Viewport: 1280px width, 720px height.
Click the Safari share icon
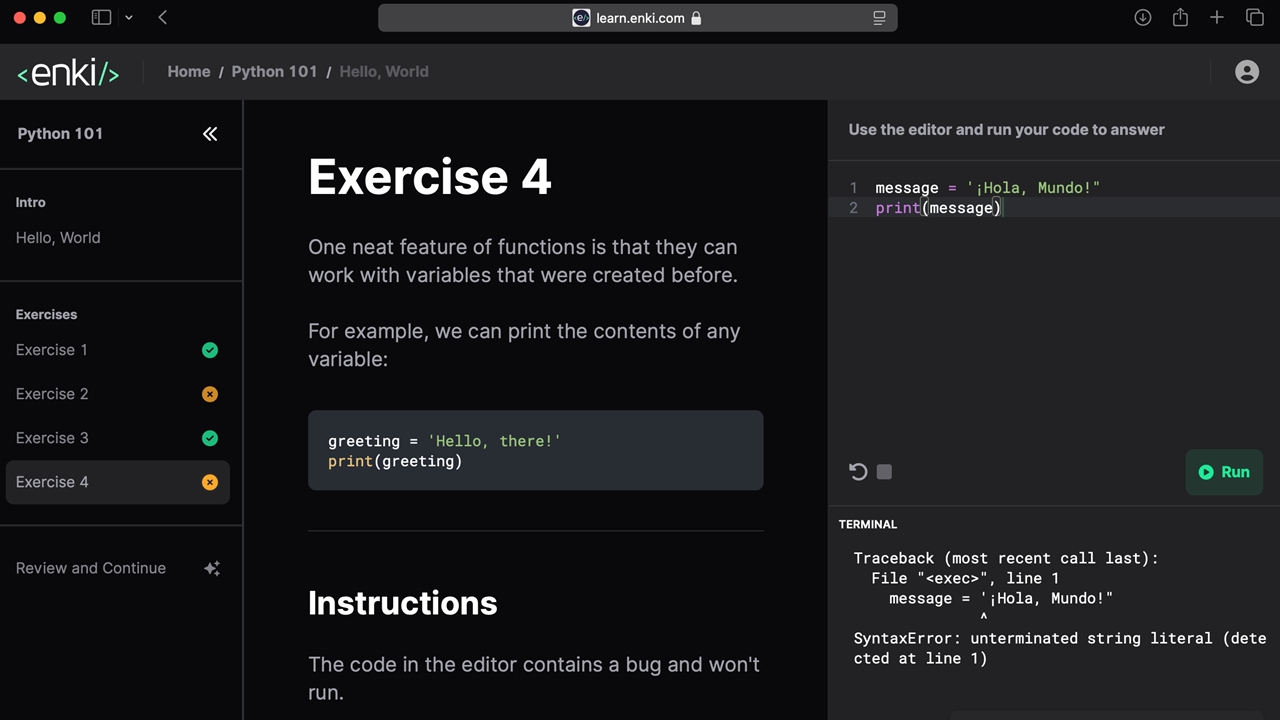[x=1180, y=17]
